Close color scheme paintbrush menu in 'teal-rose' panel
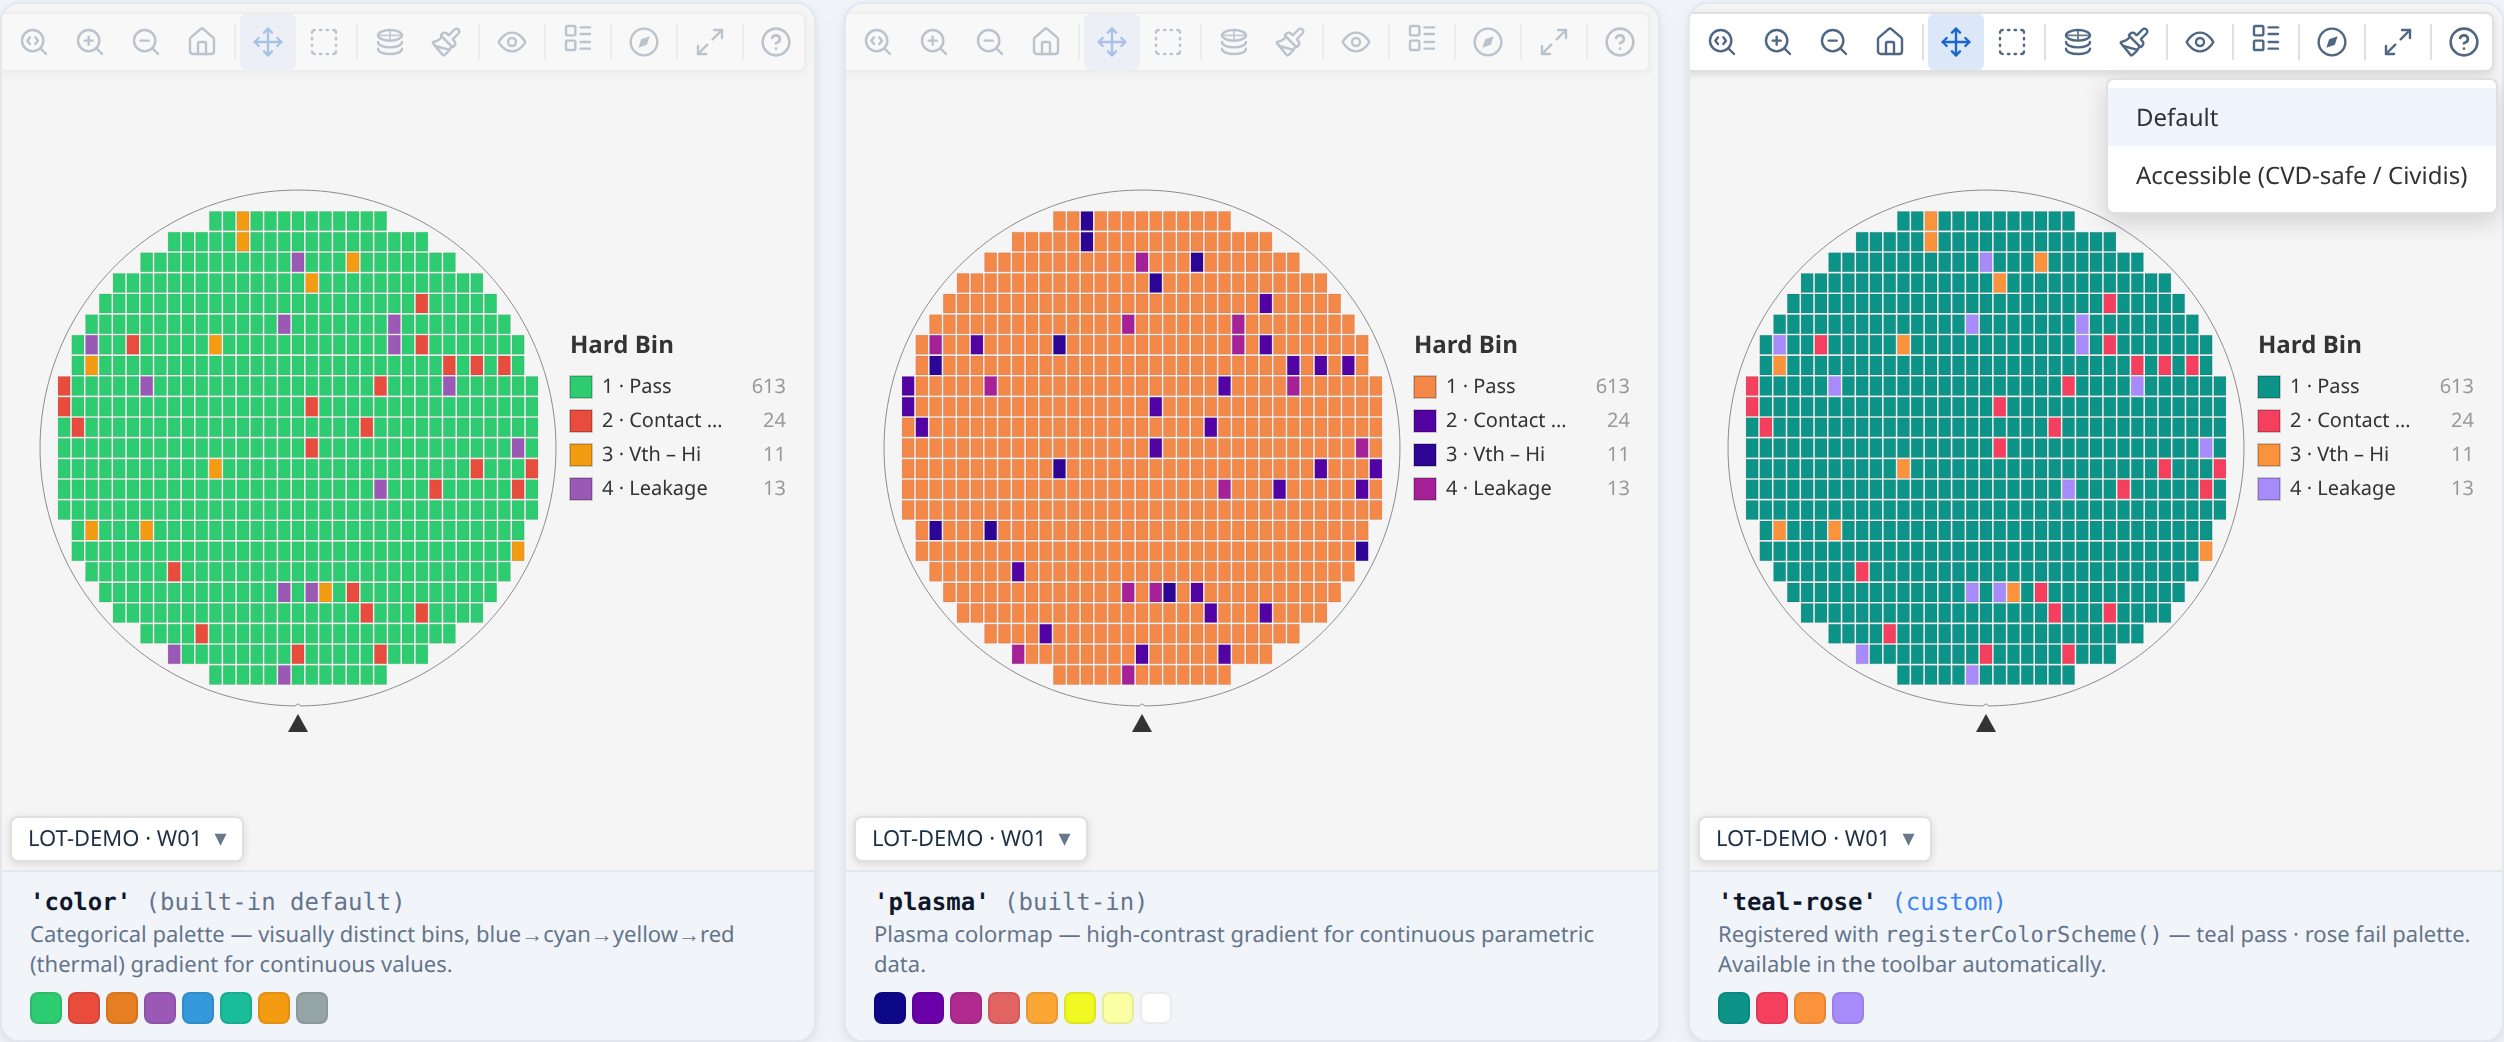The image size is (2504, 1042). tap(2134, 42)
